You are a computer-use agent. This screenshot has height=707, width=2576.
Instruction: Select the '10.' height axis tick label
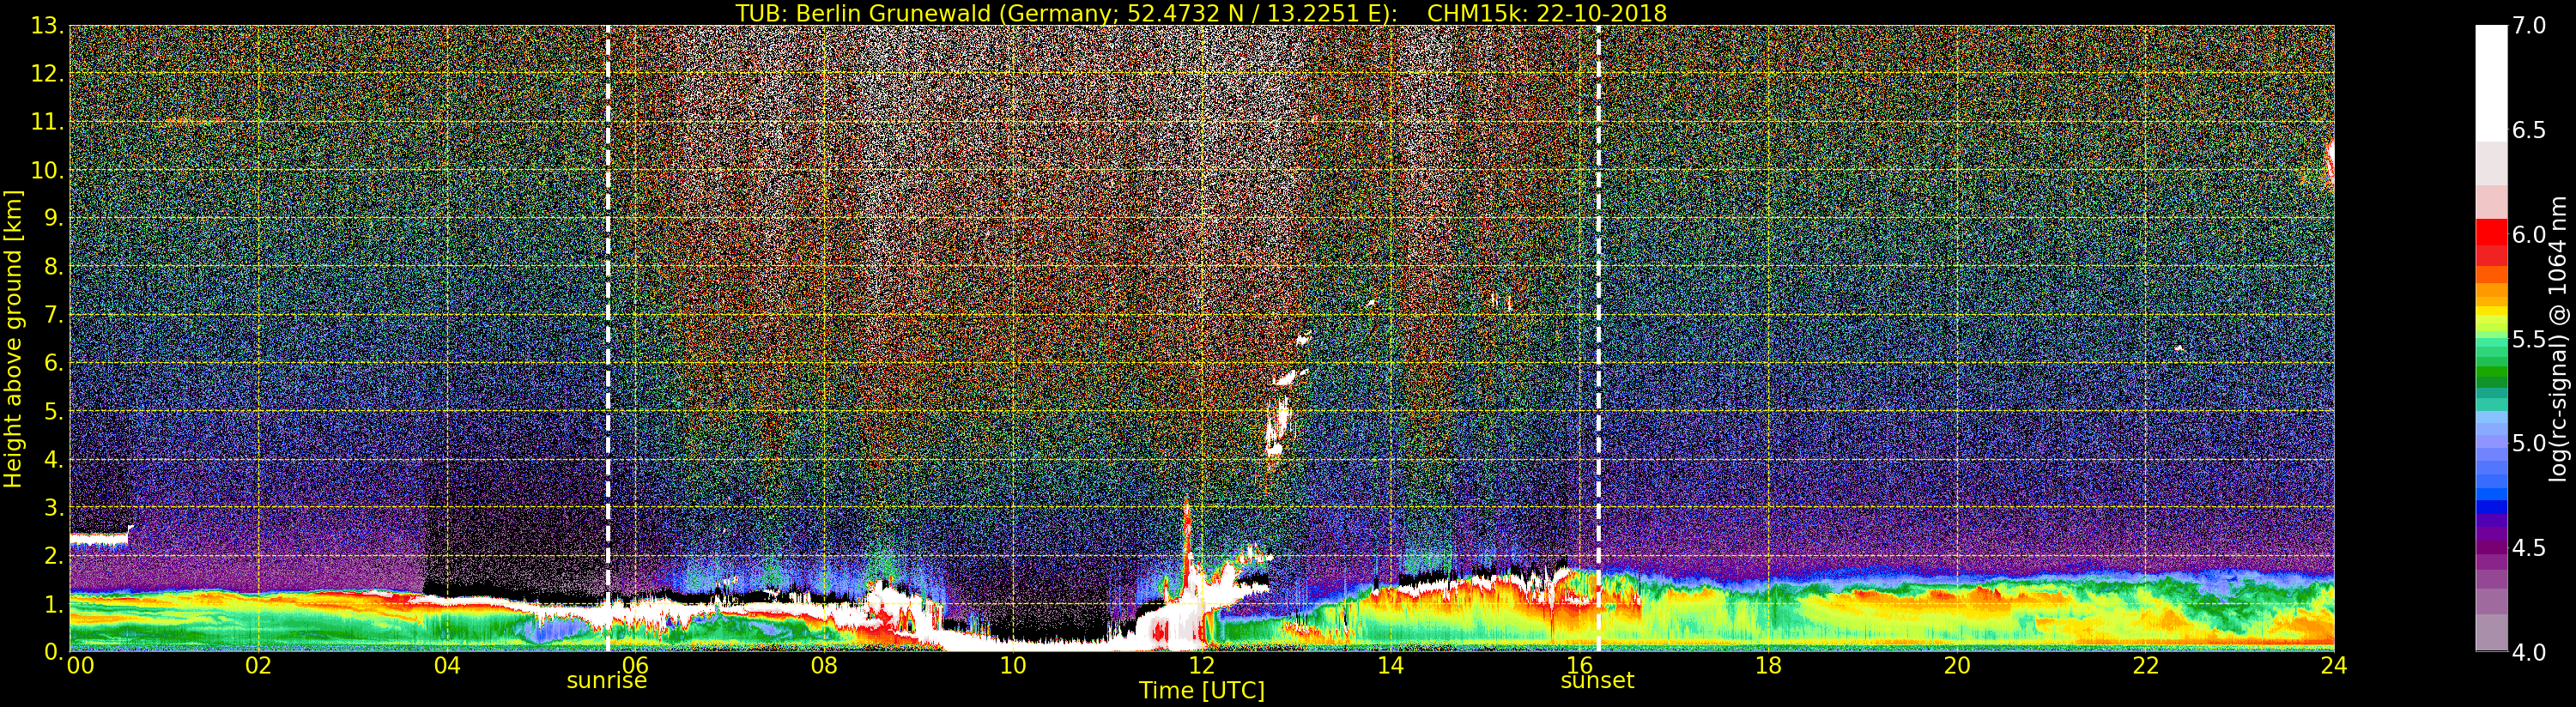48,170
